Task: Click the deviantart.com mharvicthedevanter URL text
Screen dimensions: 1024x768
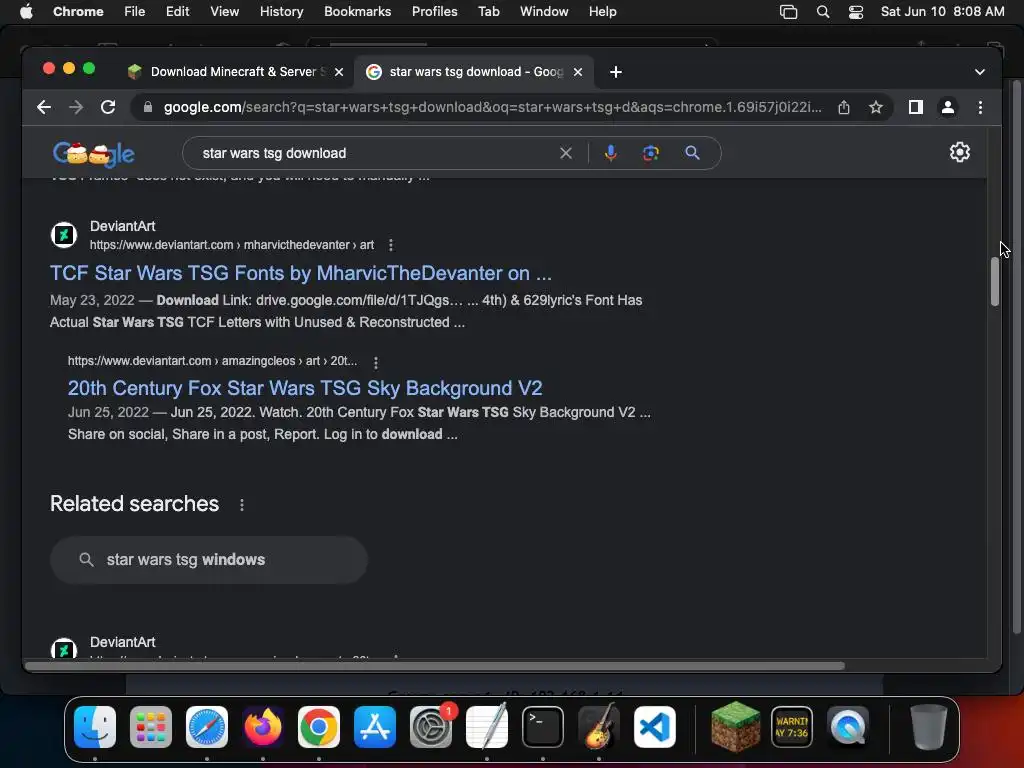Action: tap(232, 245)
